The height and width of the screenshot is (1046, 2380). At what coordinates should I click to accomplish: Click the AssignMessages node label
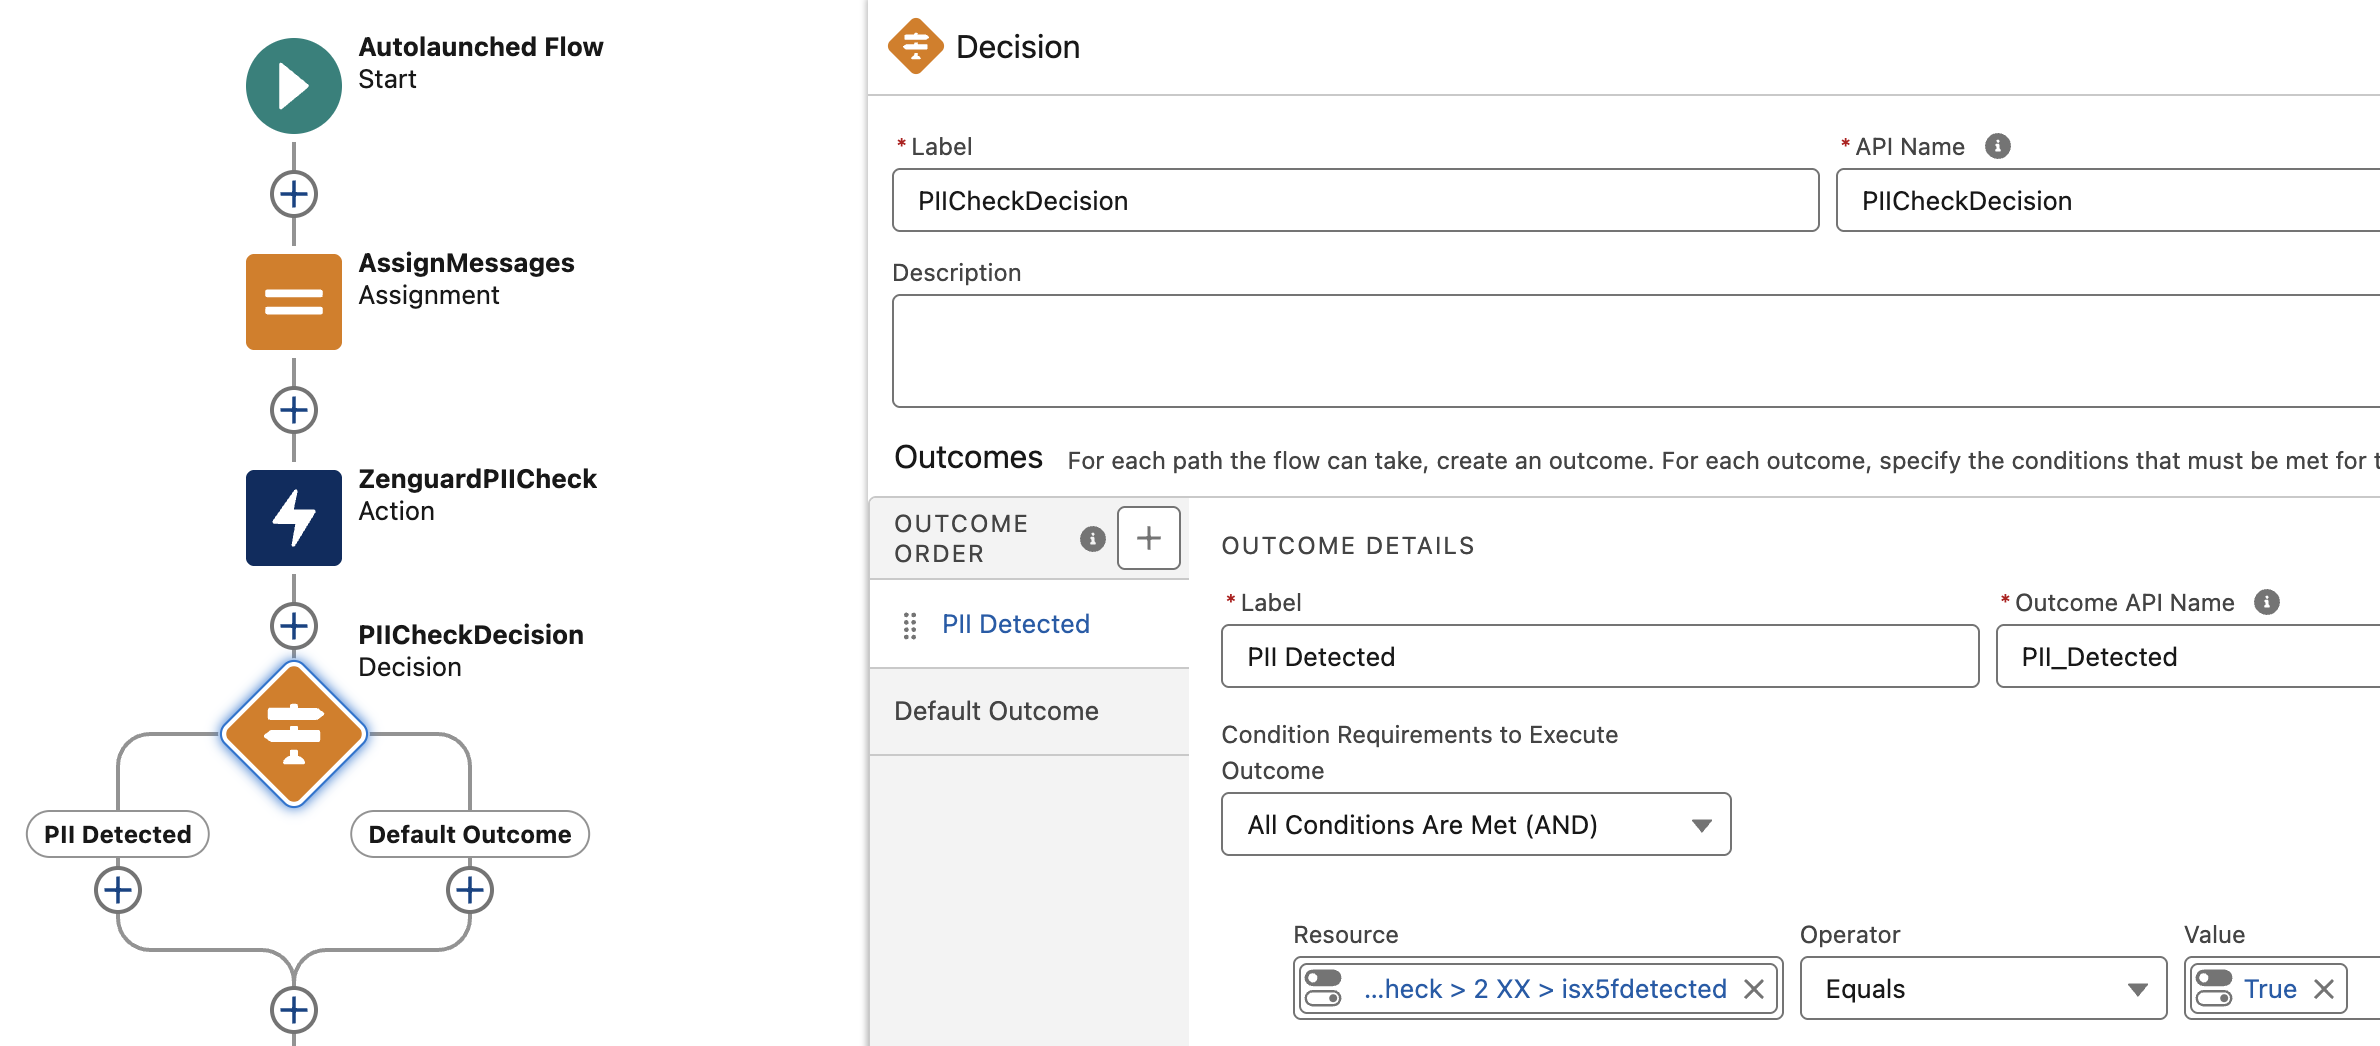coord(466,263)
